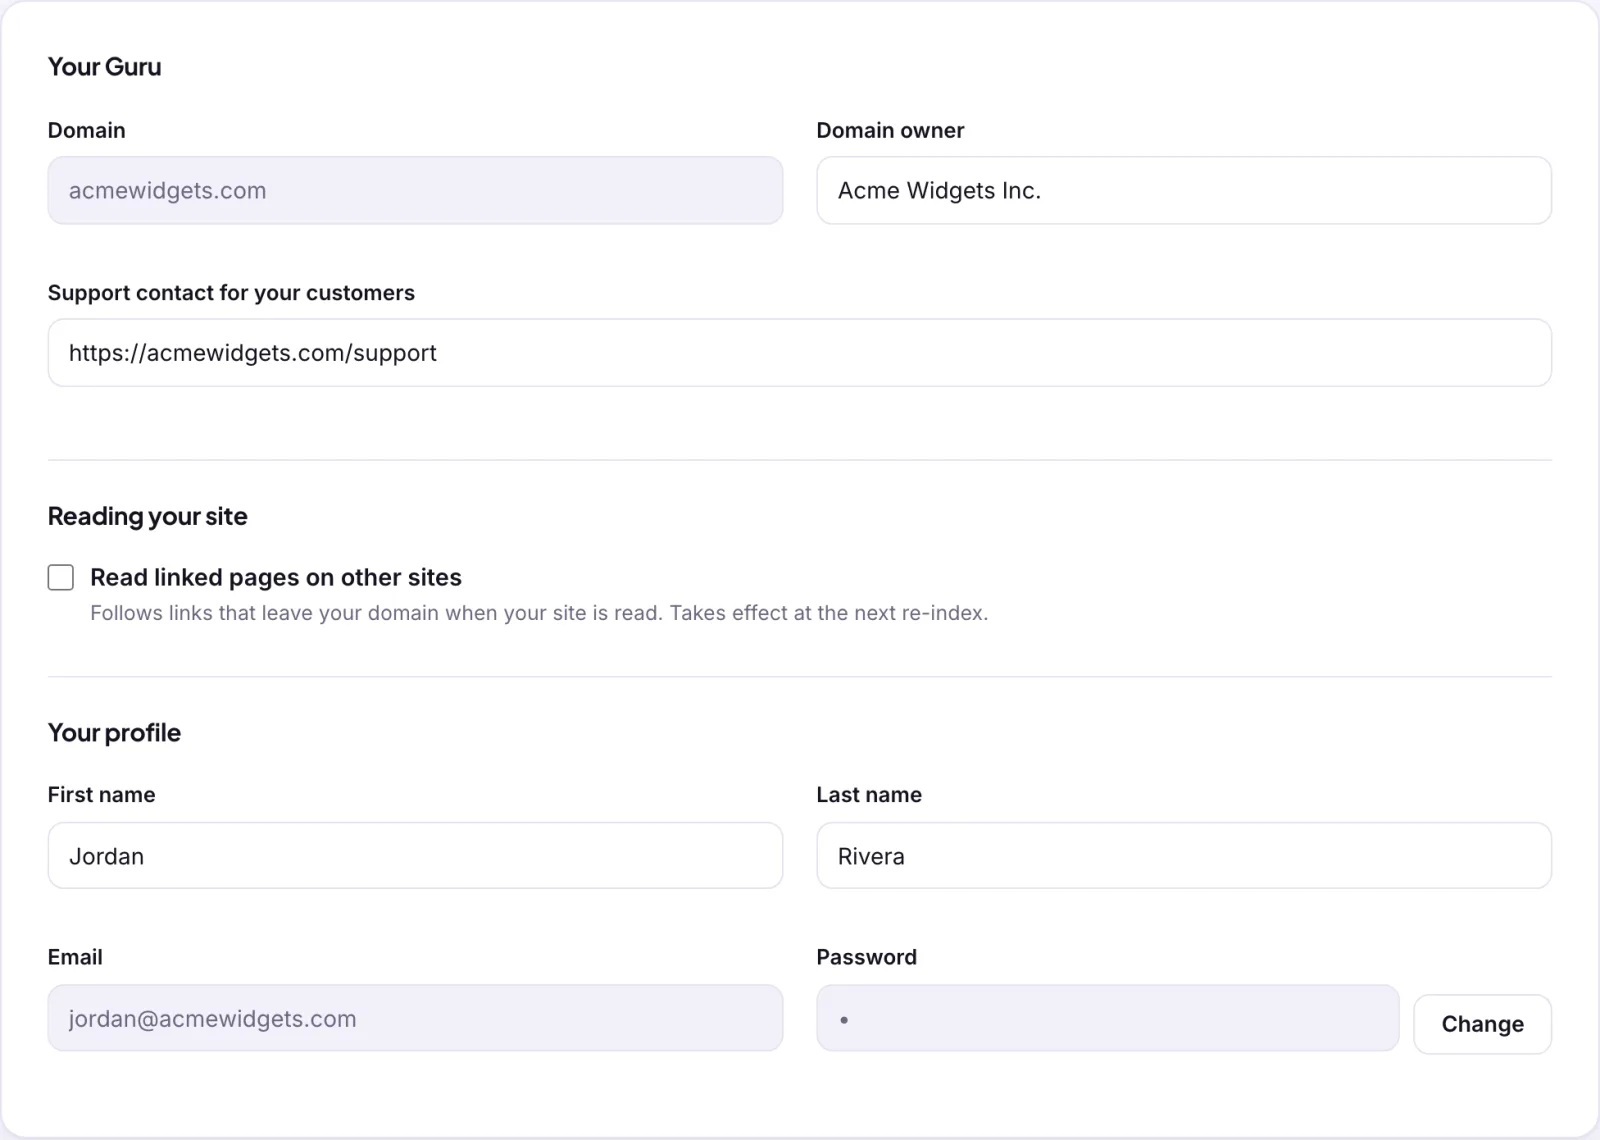Focus the Domain owner input field

click(x=1184, y=190)
